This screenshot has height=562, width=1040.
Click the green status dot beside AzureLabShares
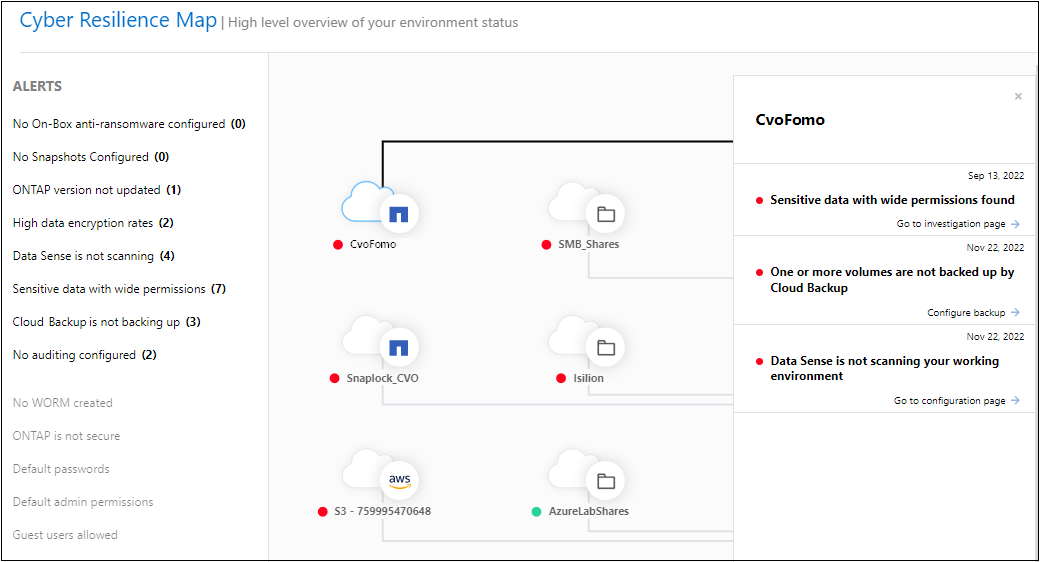(537, 512)
